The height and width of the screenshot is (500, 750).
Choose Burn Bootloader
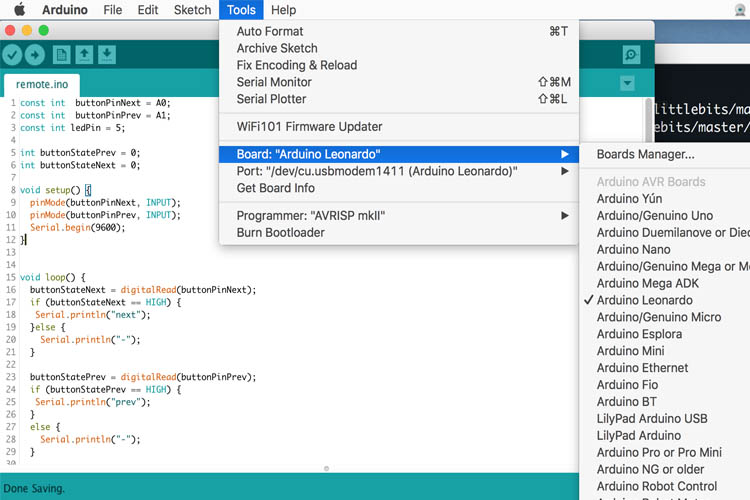[399, 233]
